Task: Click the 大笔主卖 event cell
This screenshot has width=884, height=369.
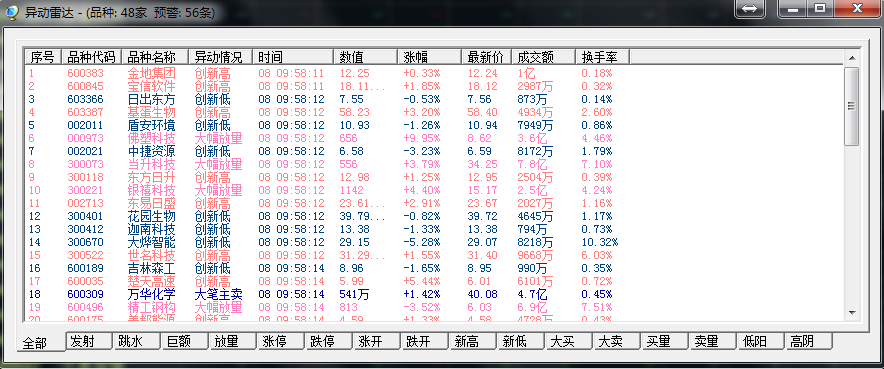Action: [x=218, y=294]
